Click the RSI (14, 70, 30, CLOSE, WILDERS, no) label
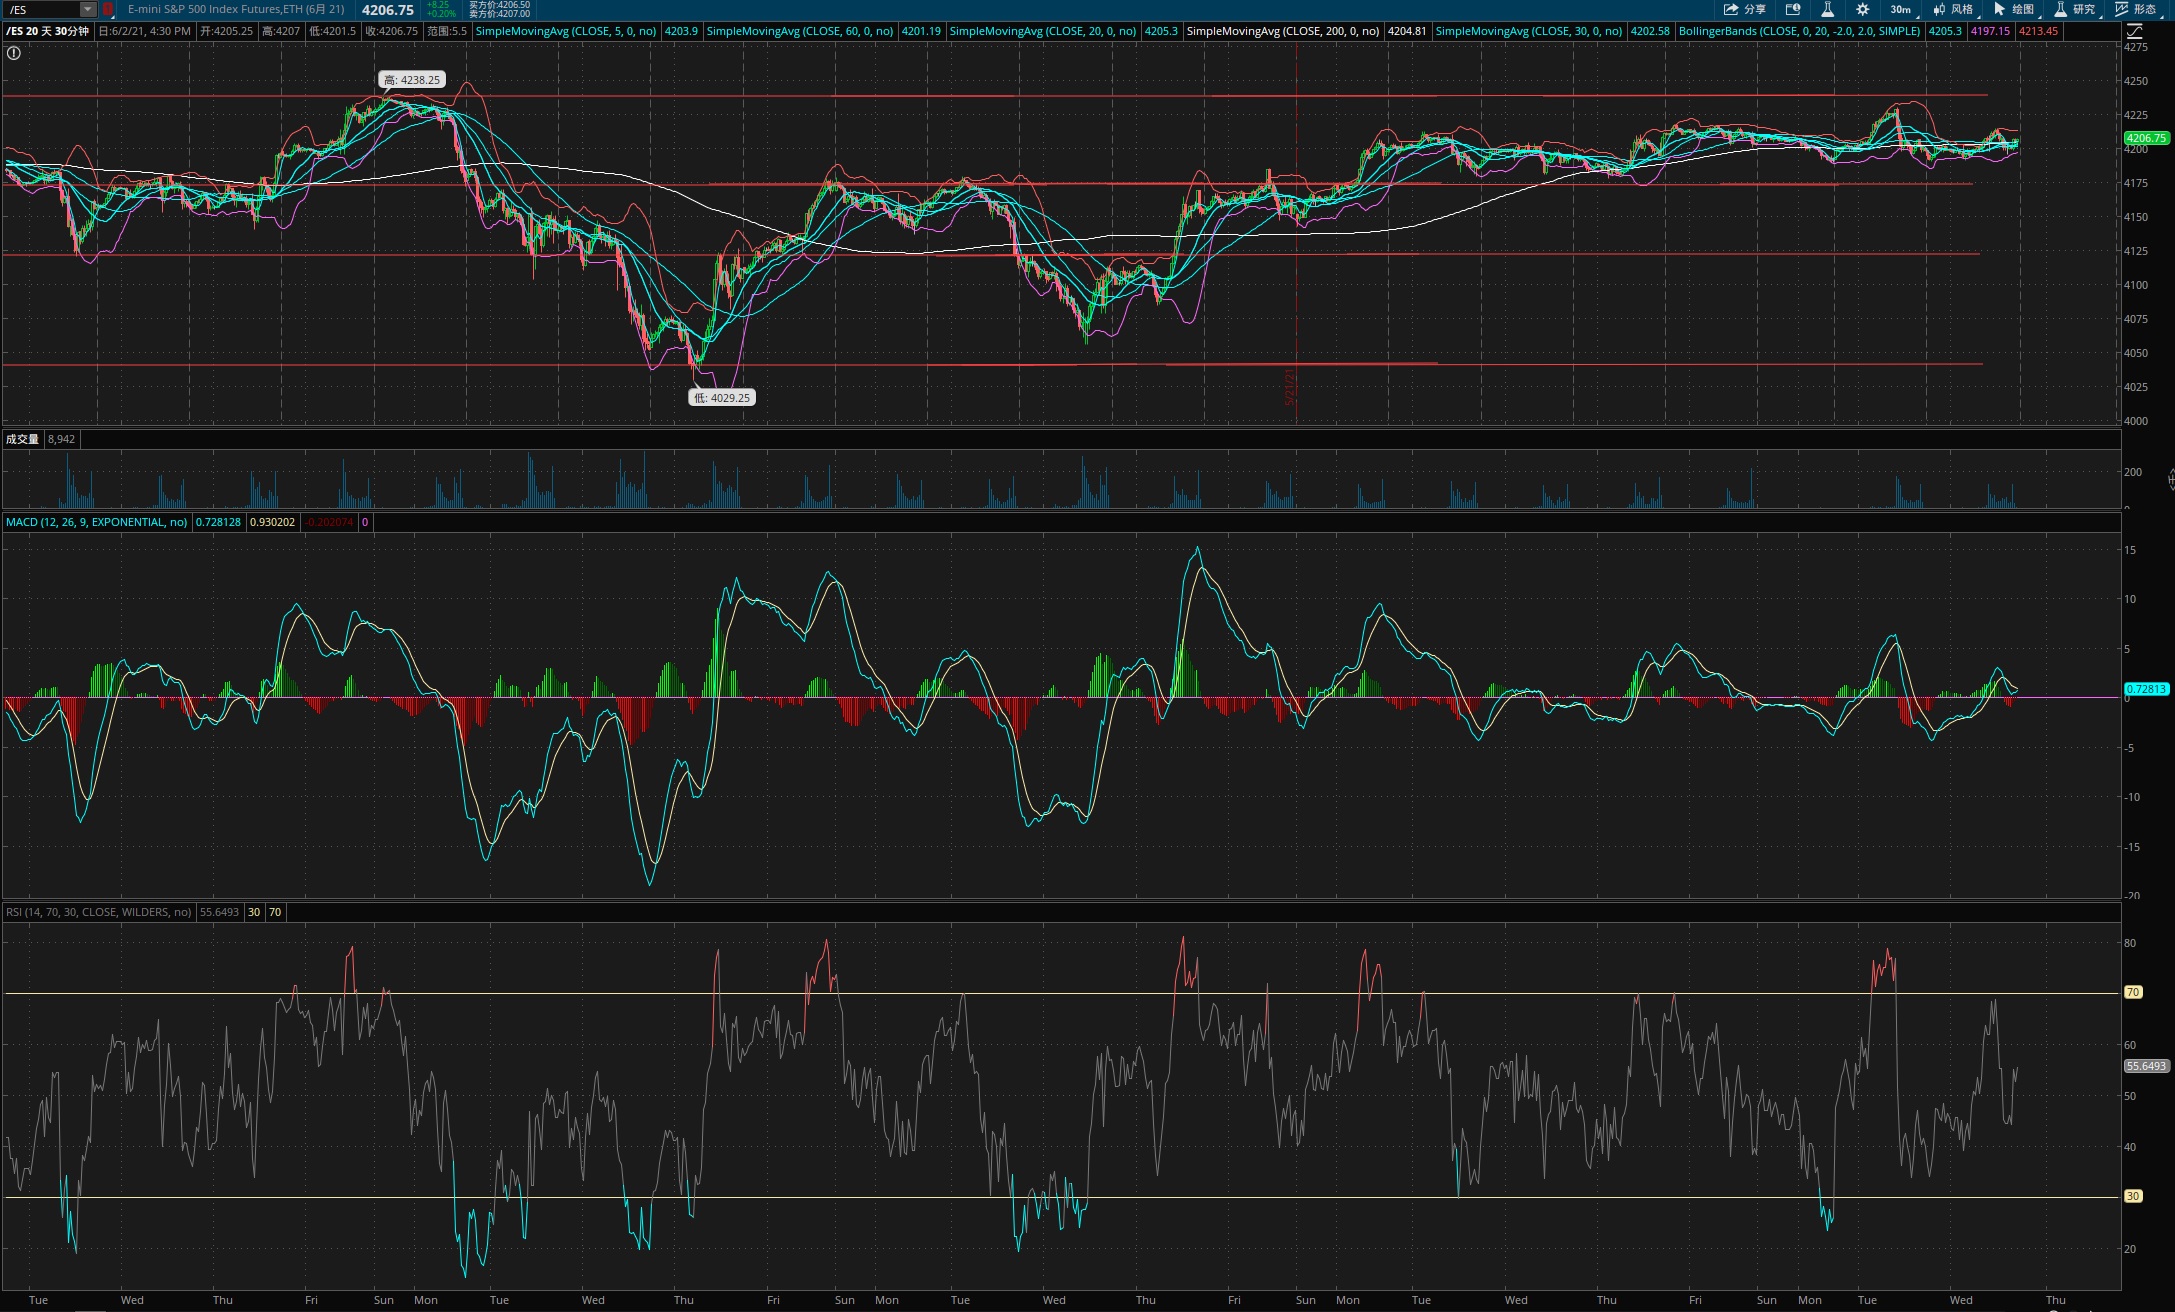The width and height of the screenshot is (2175, 1312). coord(98,912)
